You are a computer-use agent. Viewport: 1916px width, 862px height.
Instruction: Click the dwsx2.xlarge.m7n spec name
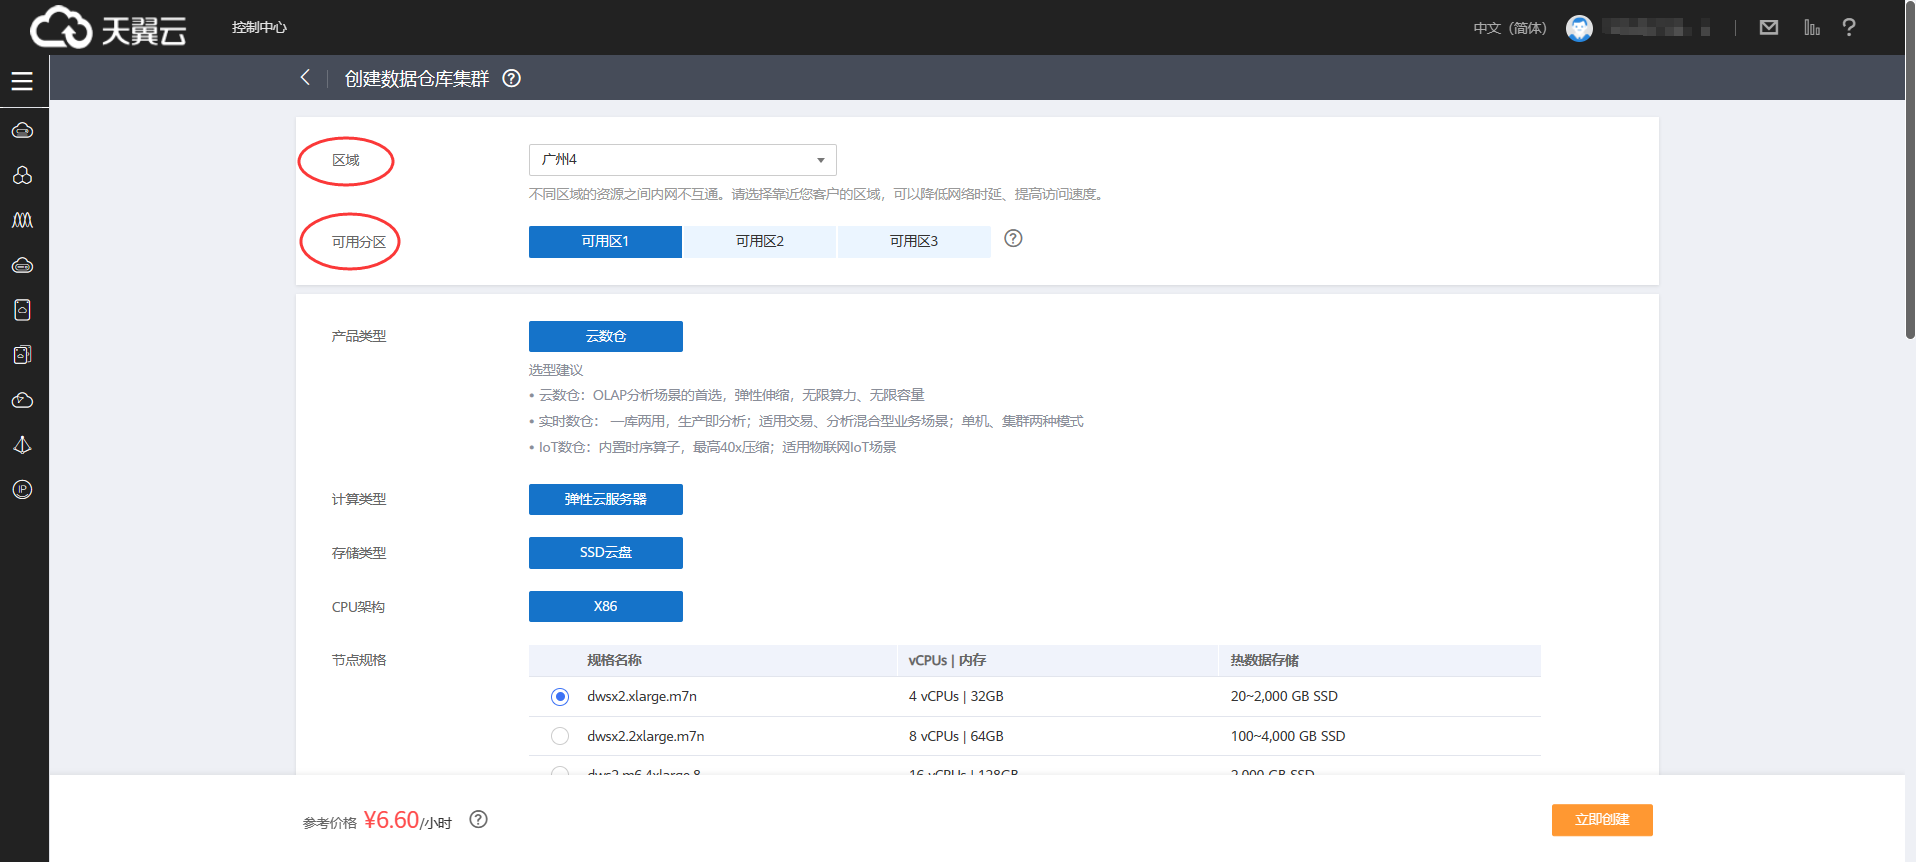tap(642, 696)
